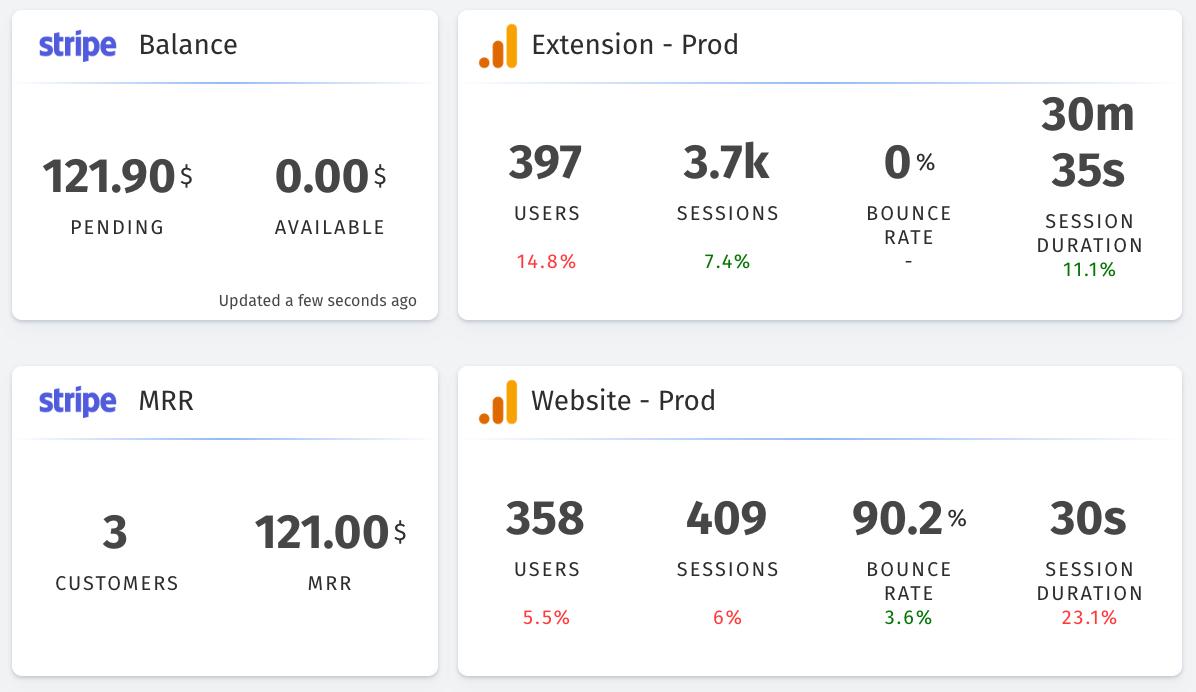This screenshot has width=1196, height=692.
Task: Select the 397 USERS metric
Action: click(546, 163)
